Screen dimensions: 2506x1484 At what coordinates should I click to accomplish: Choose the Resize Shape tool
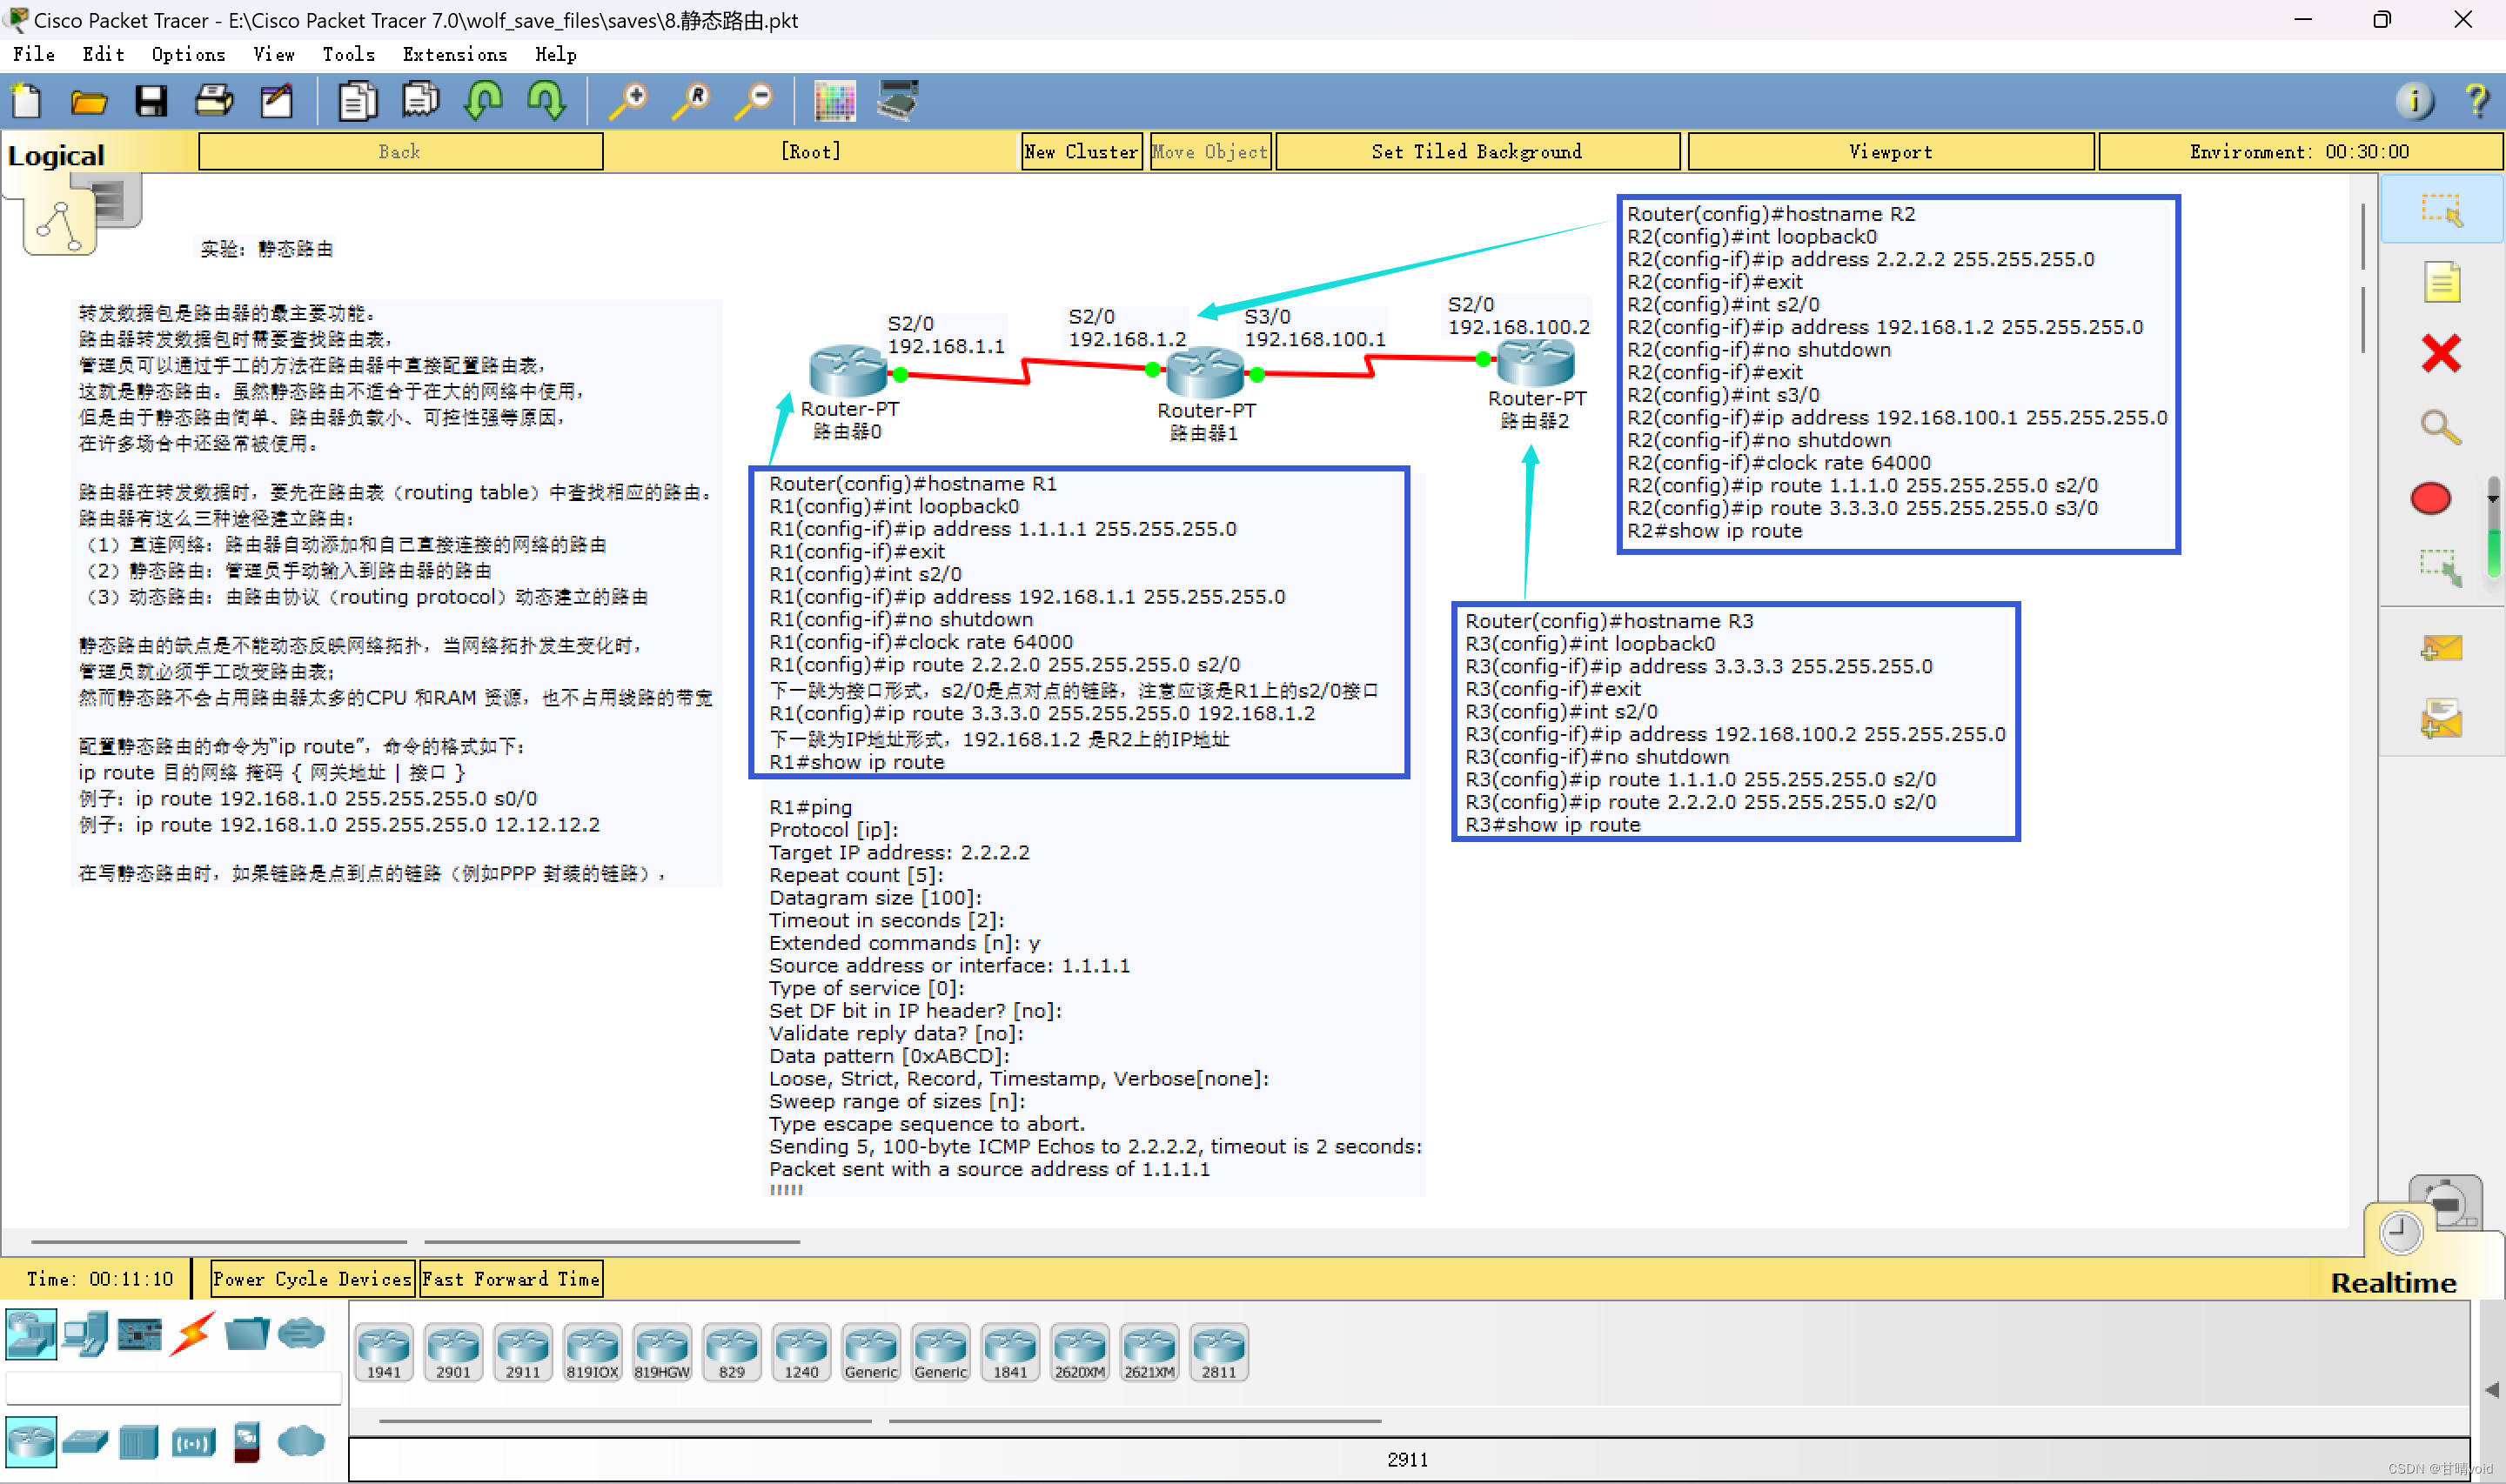[2441, 567]
